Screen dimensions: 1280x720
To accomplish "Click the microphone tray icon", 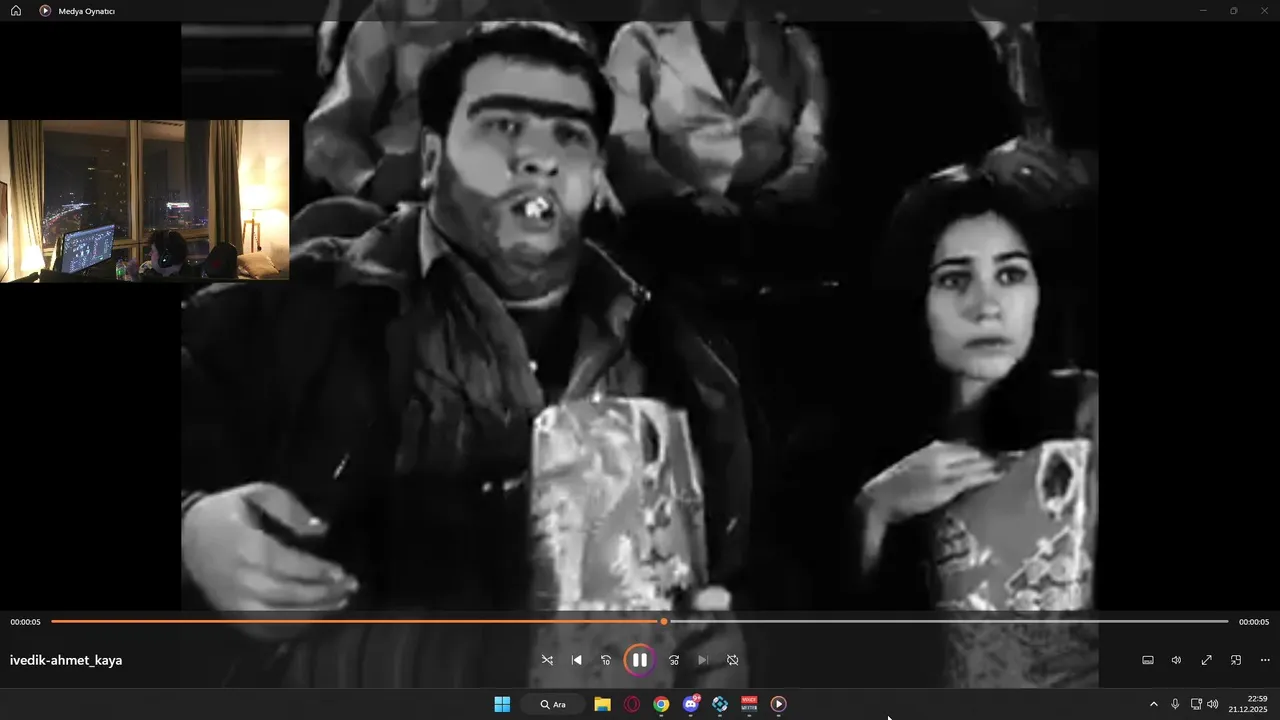I will (x=1175, y=704).
